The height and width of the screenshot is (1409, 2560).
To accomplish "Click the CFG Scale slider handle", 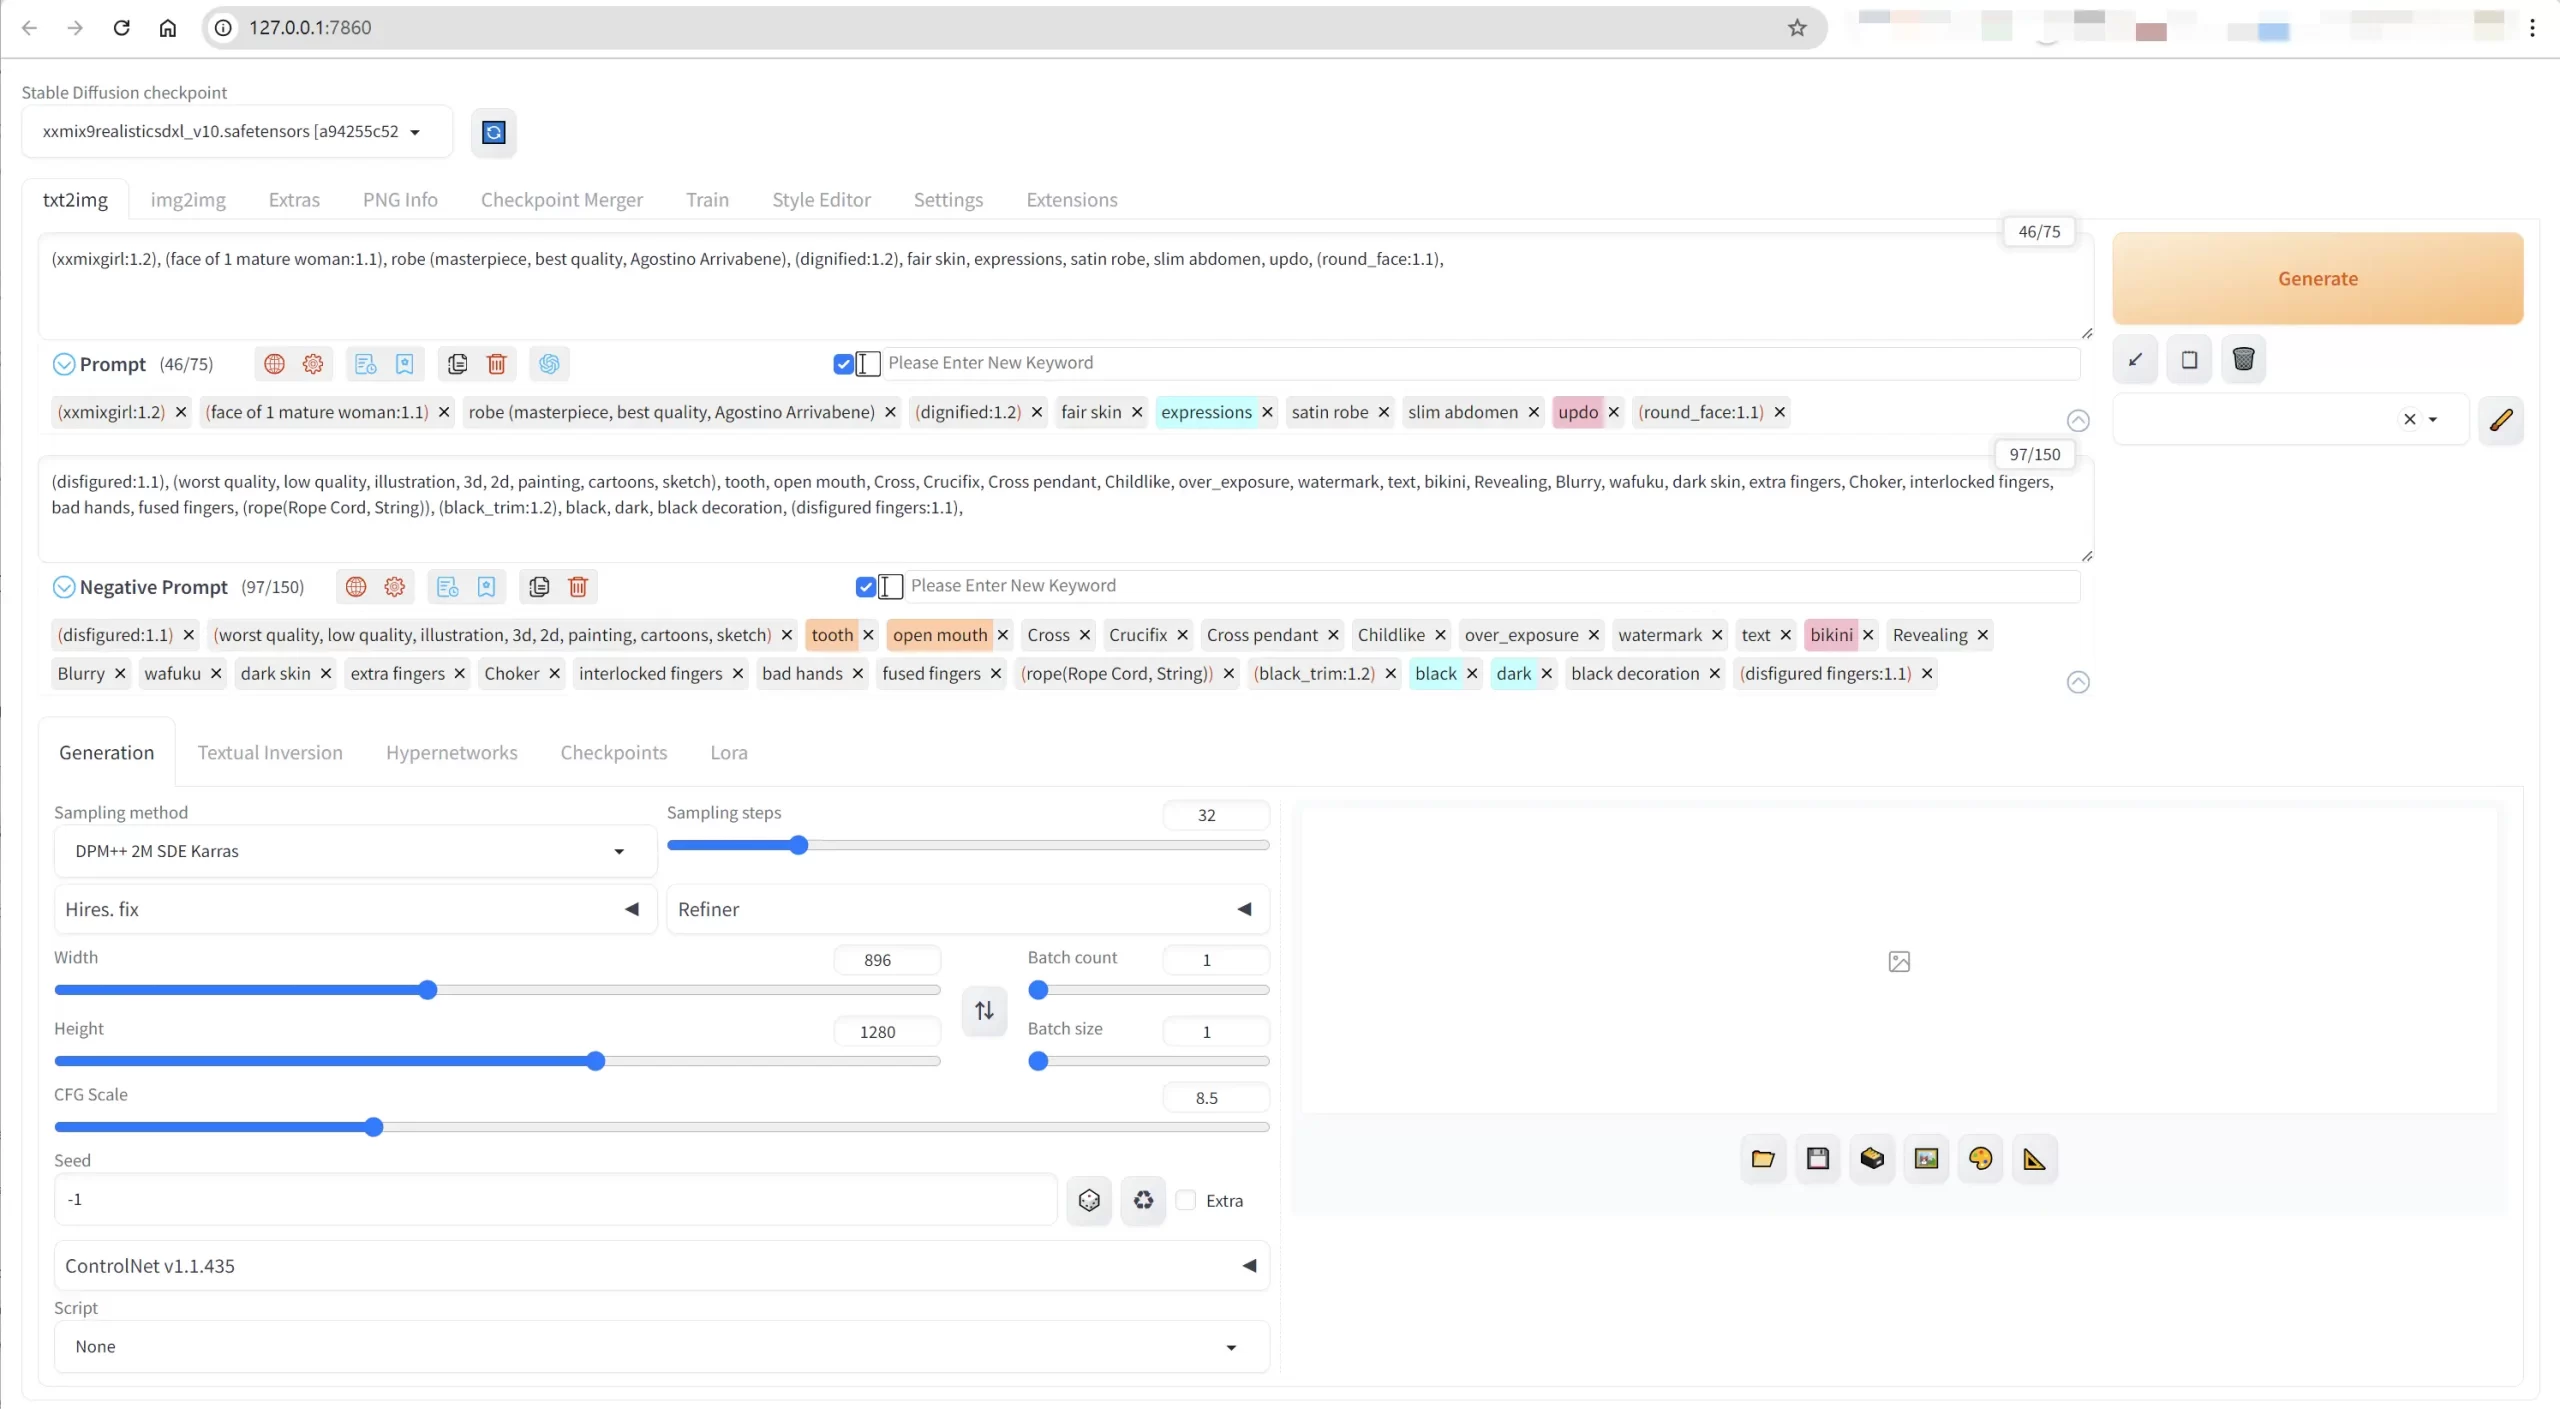I will point(373,1127).
